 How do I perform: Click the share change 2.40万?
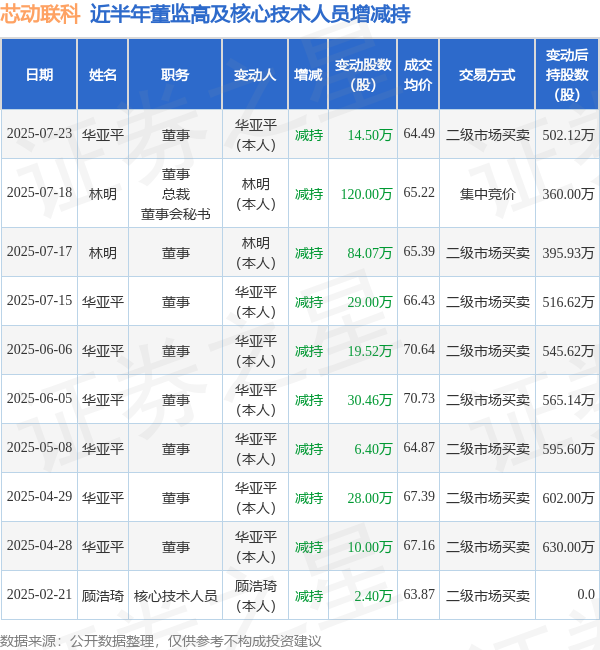[373, 596]
